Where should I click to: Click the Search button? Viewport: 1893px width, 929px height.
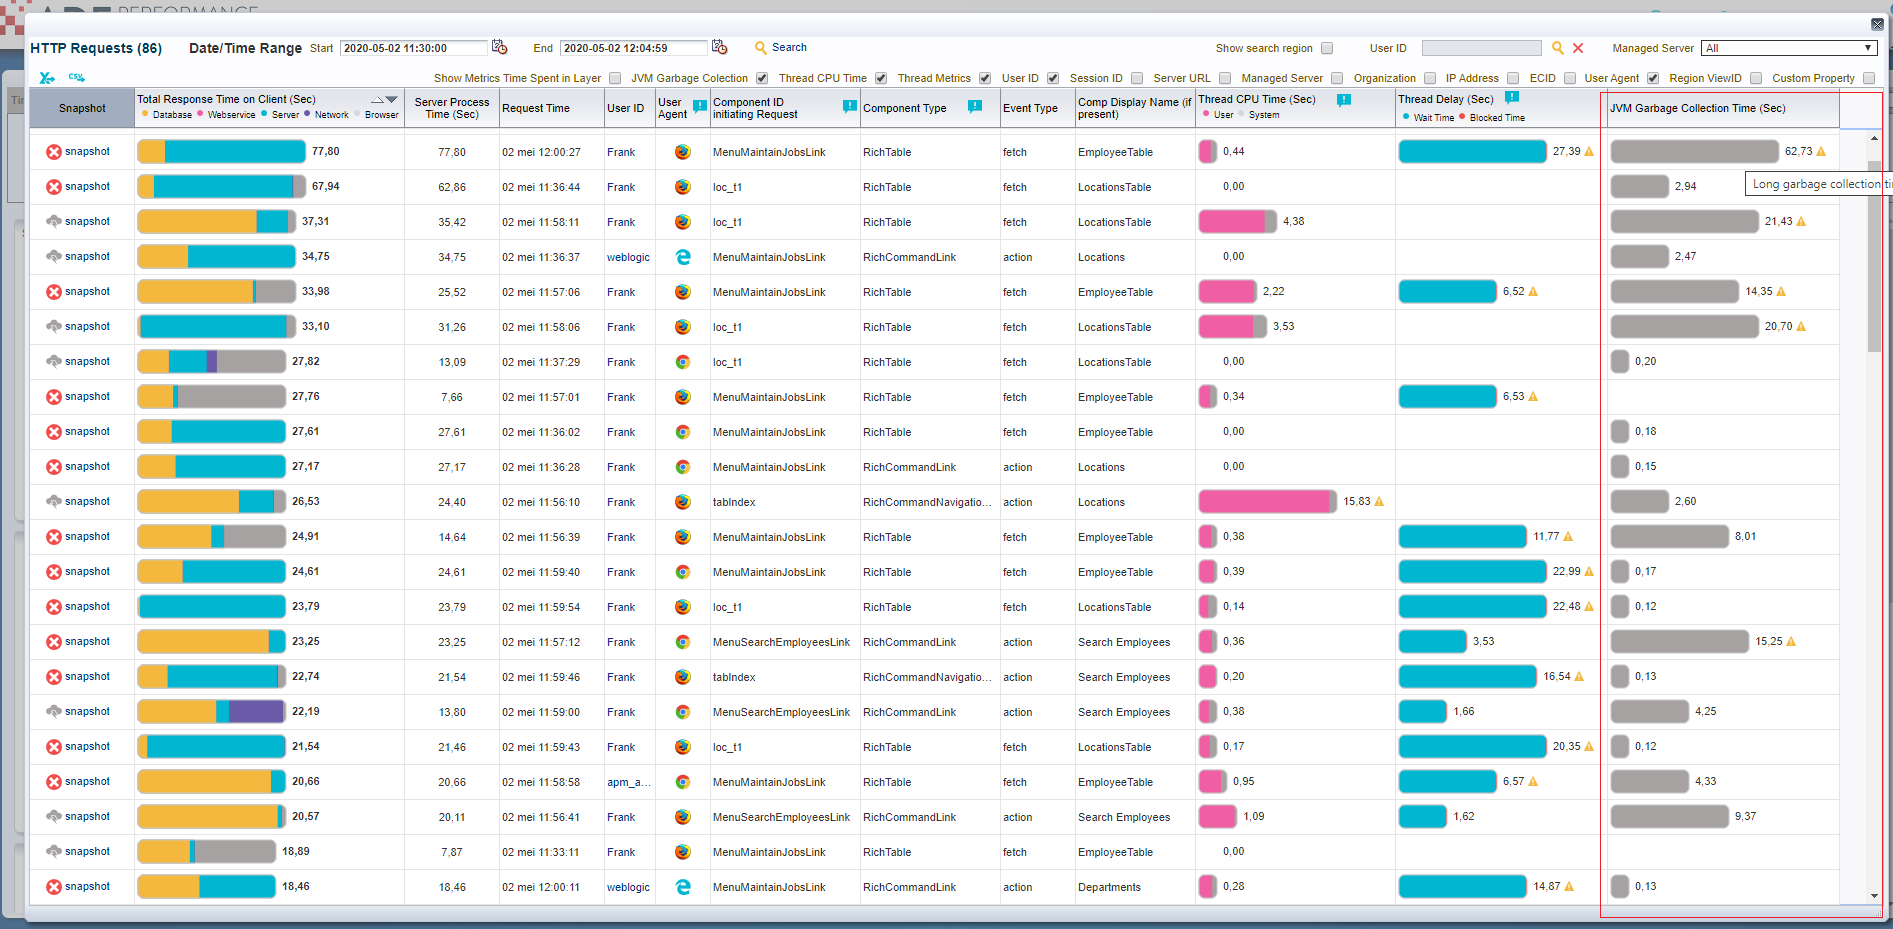(780, 47)
